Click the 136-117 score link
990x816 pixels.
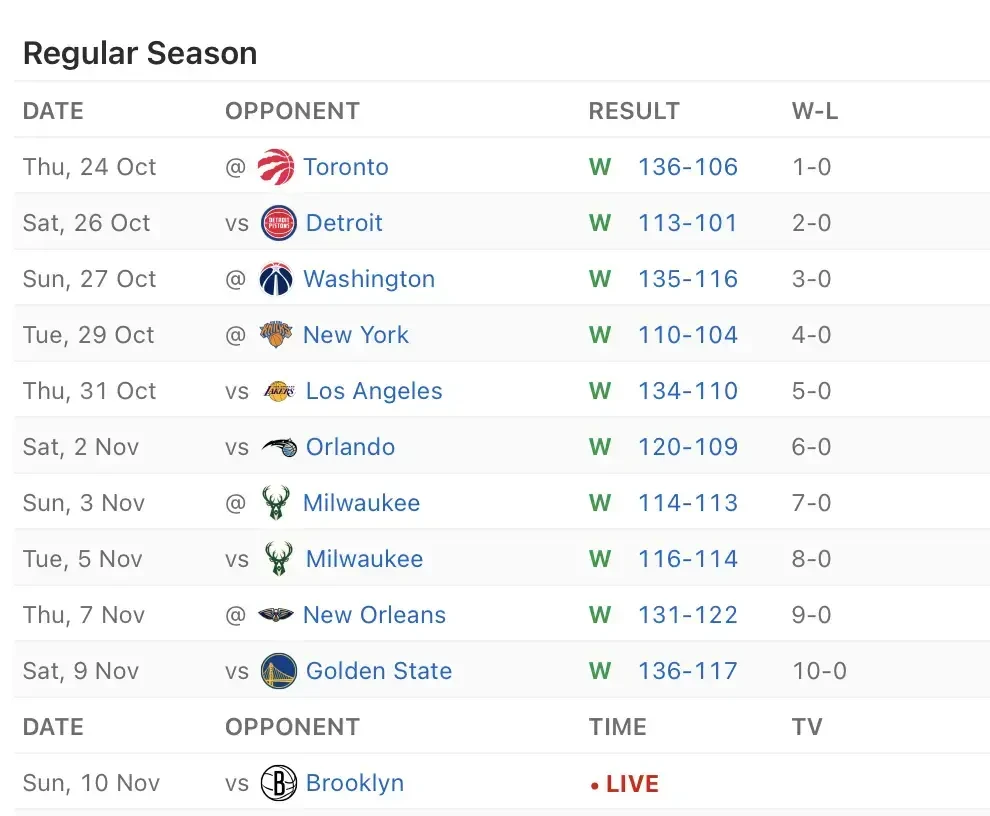[688, 671]
